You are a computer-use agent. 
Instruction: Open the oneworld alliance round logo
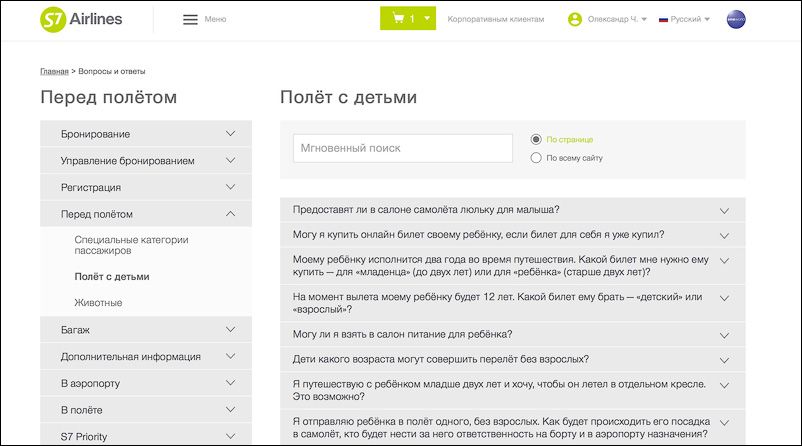[736, 19]
